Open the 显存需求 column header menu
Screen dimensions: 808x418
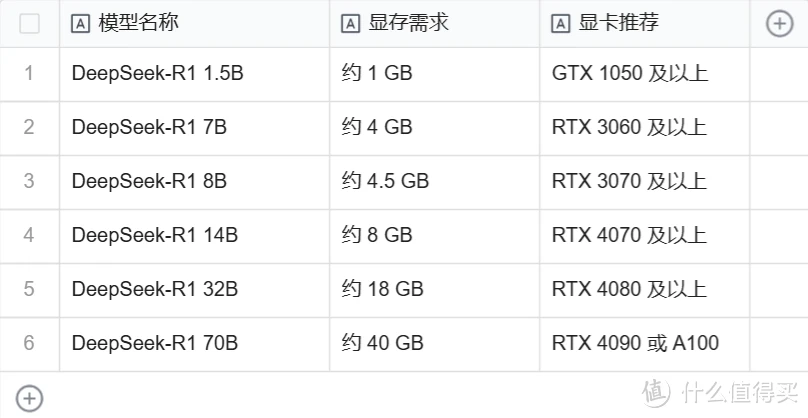pos(434,24)
